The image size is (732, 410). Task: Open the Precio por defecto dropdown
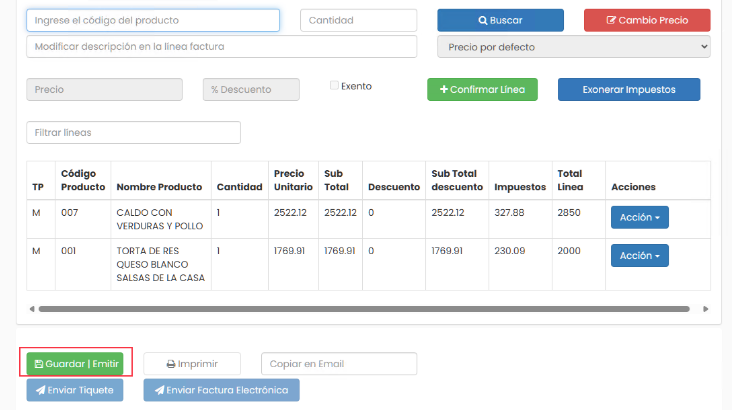pyautogui.click(x=573, y=47)
